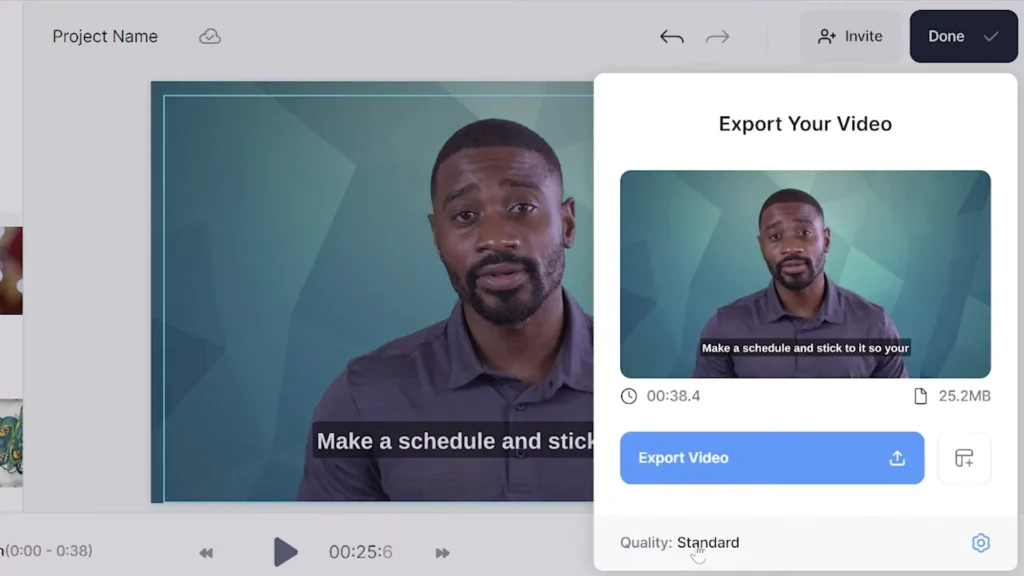Click the 00:38.4 duration text
This screenshot has width=1024, height=576.
pos(673,396)
